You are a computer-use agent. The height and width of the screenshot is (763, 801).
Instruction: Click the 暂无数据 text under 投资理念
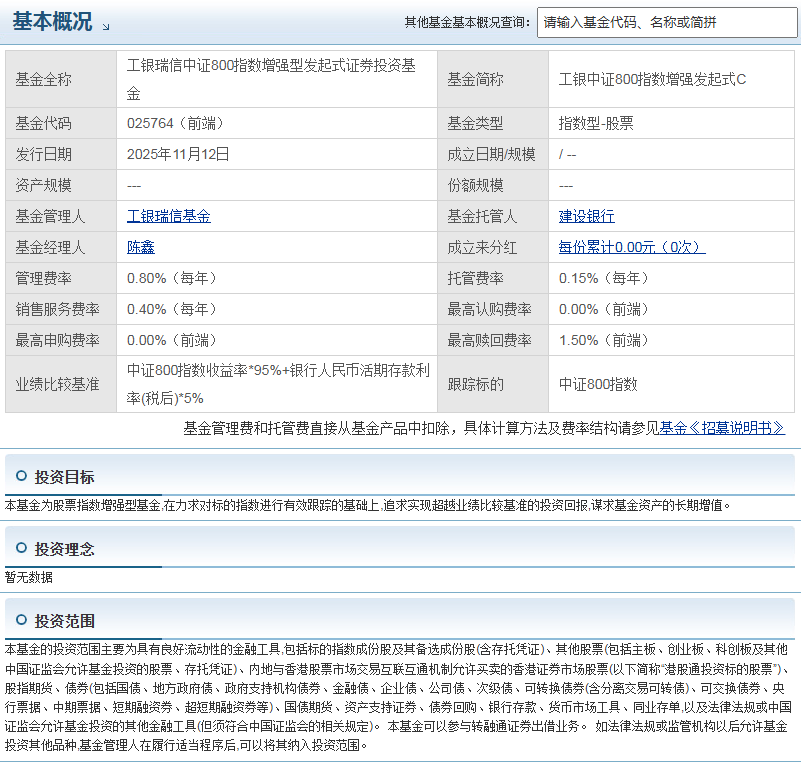[29, 577]
